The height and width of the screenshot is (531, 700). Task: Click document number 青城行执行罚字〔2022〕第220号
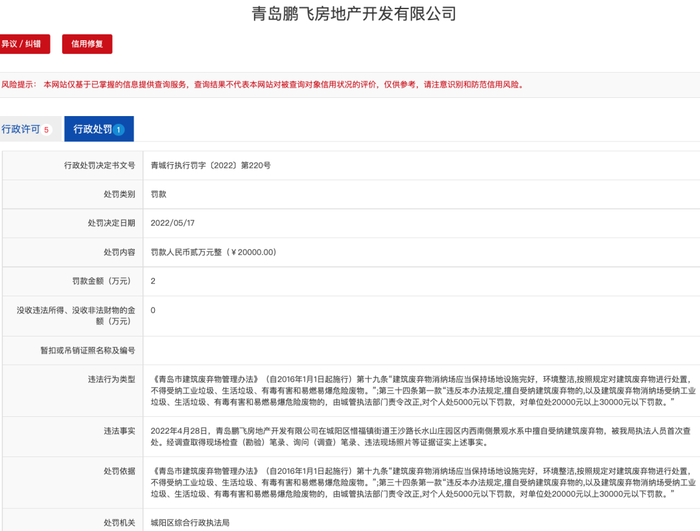210,165
